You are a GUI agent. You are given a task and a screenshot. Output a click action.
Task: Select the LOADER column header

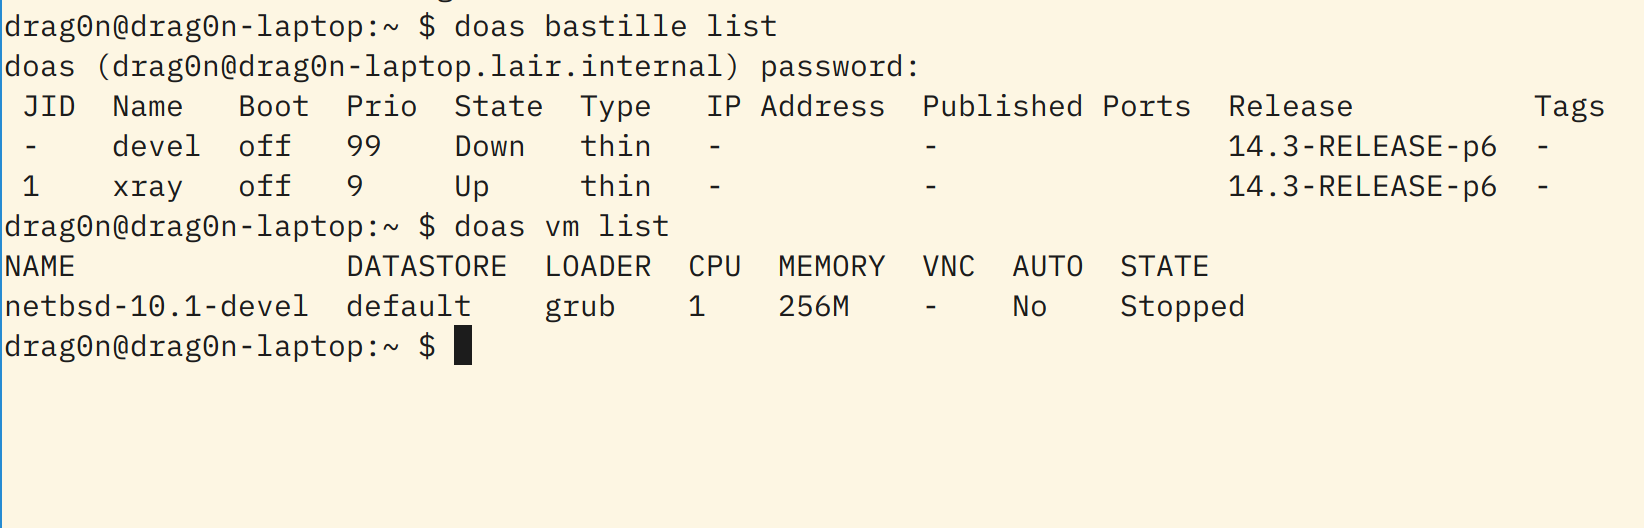tap(597, 267)
